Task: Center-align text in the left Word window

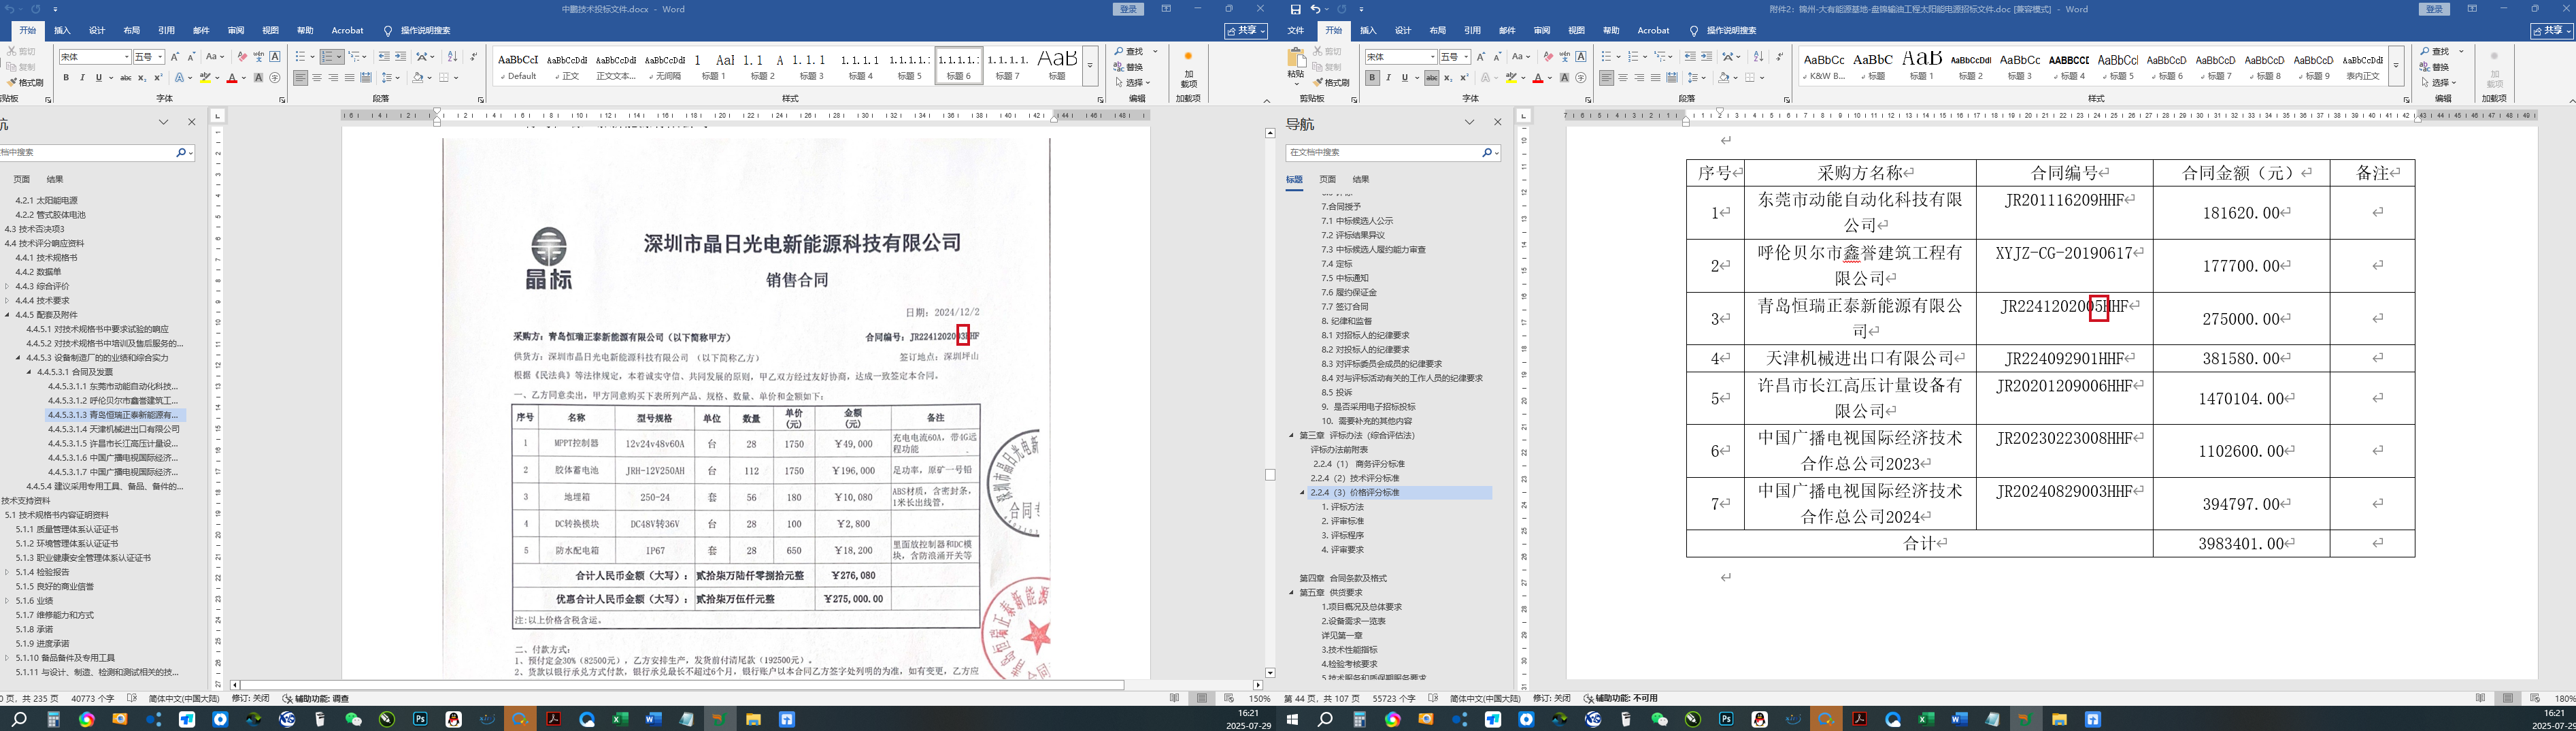Action: (x=317, y=78)
